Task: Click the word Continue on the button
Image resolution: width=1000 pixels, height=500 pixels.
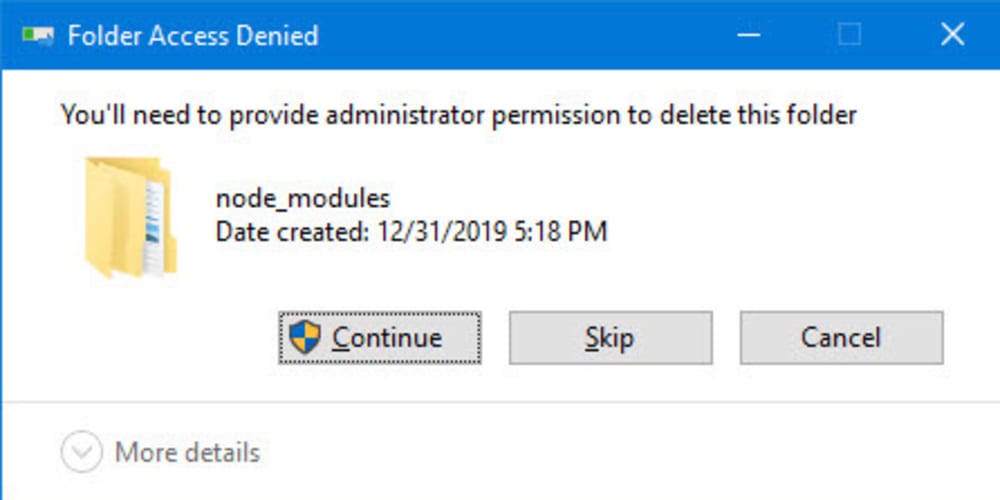Action: (x=387, y=338)
